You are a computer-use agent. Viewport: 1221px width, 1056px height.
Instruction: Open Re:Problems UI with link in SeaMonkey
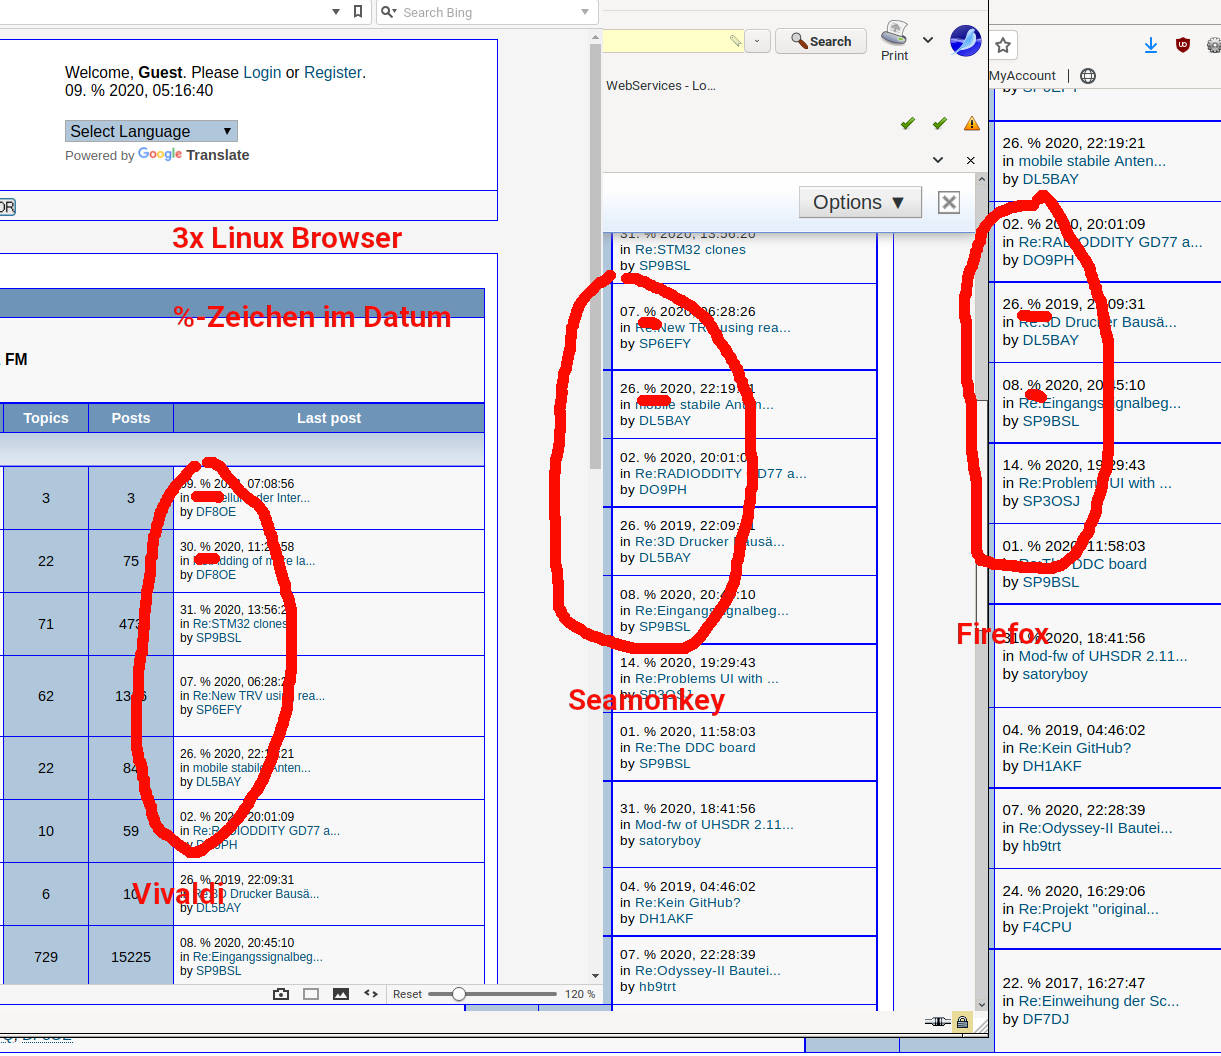707,678
